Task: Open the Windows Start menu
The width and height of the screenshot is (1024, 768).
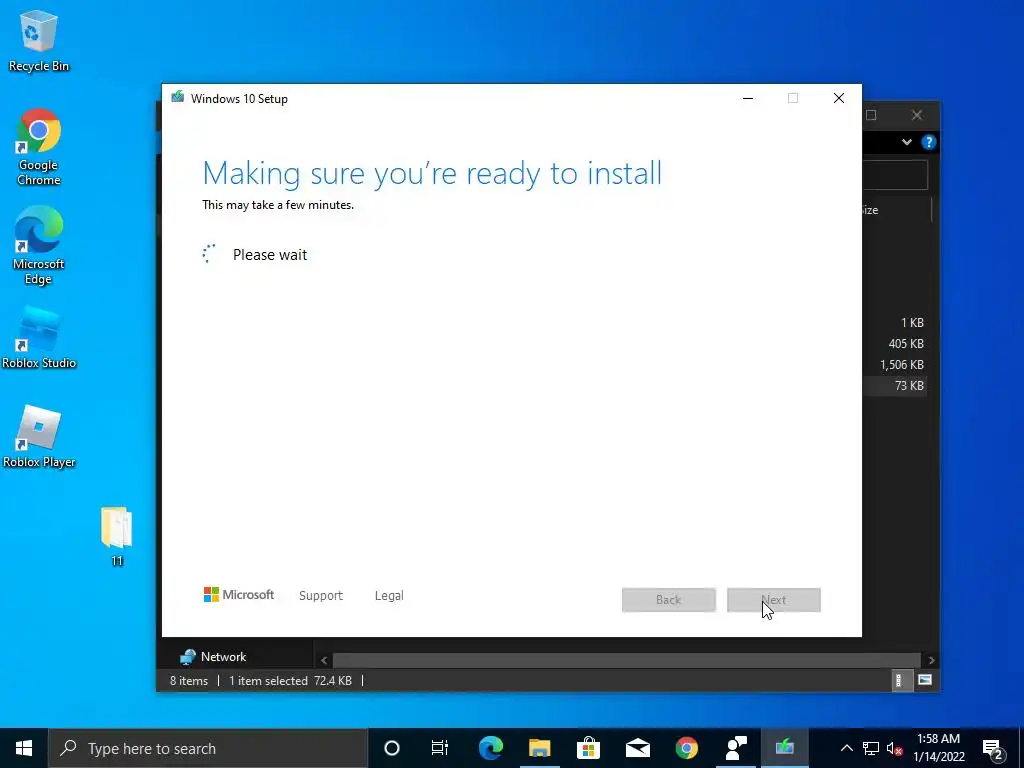Action: (x=24, y=748)
